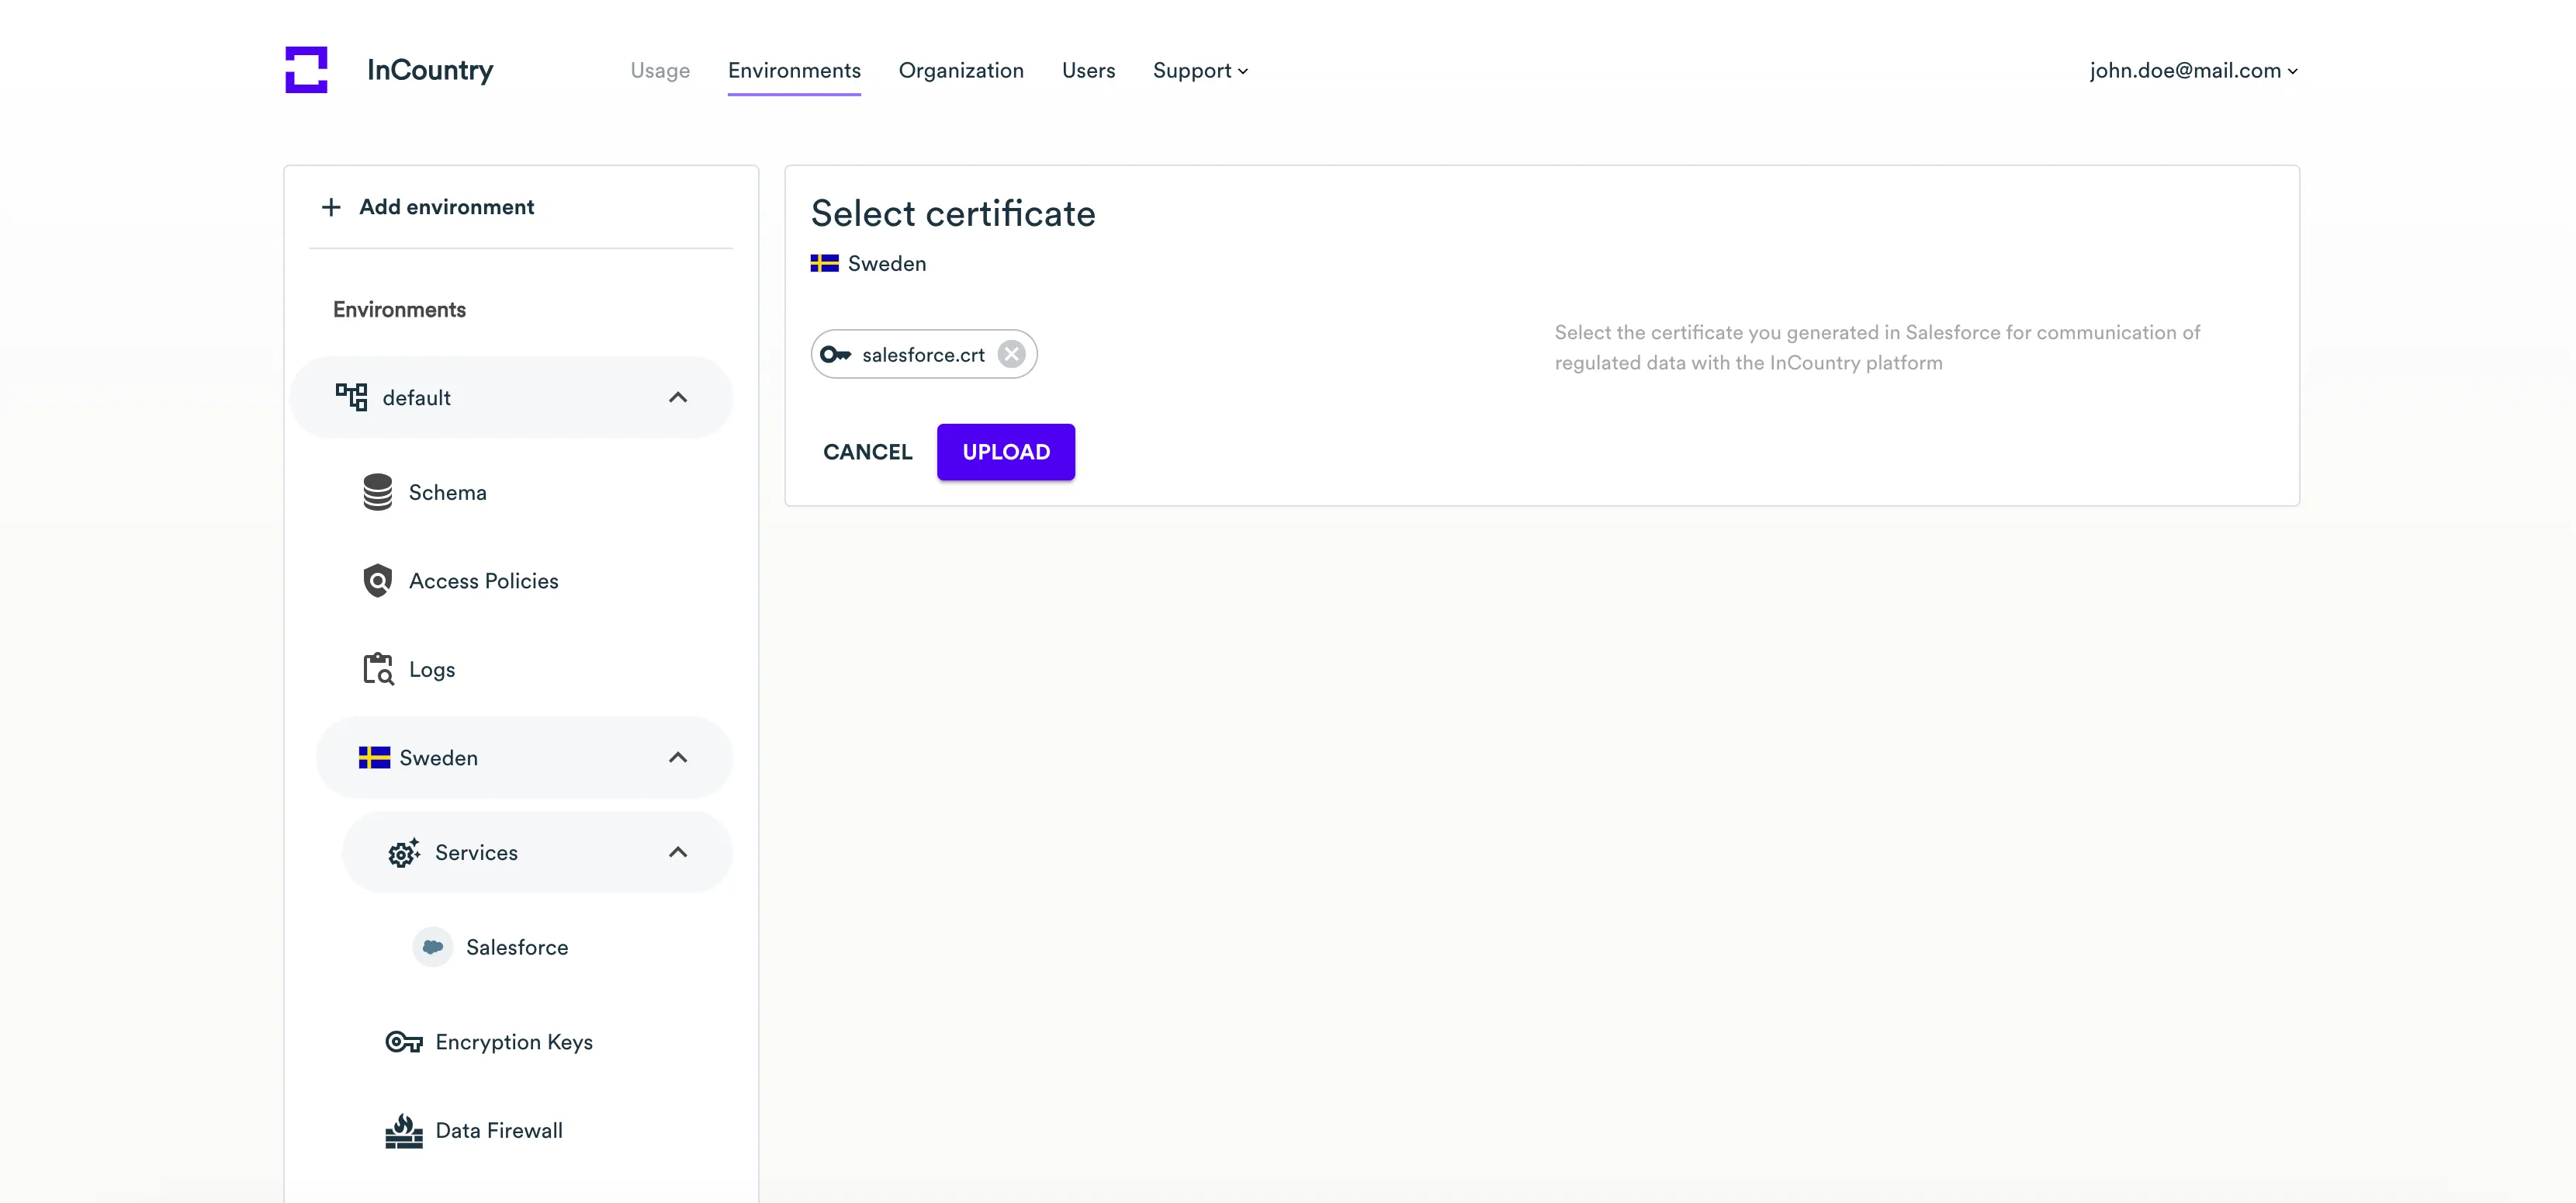Open john.doe@mail.com account menu

click(2192, 71)
